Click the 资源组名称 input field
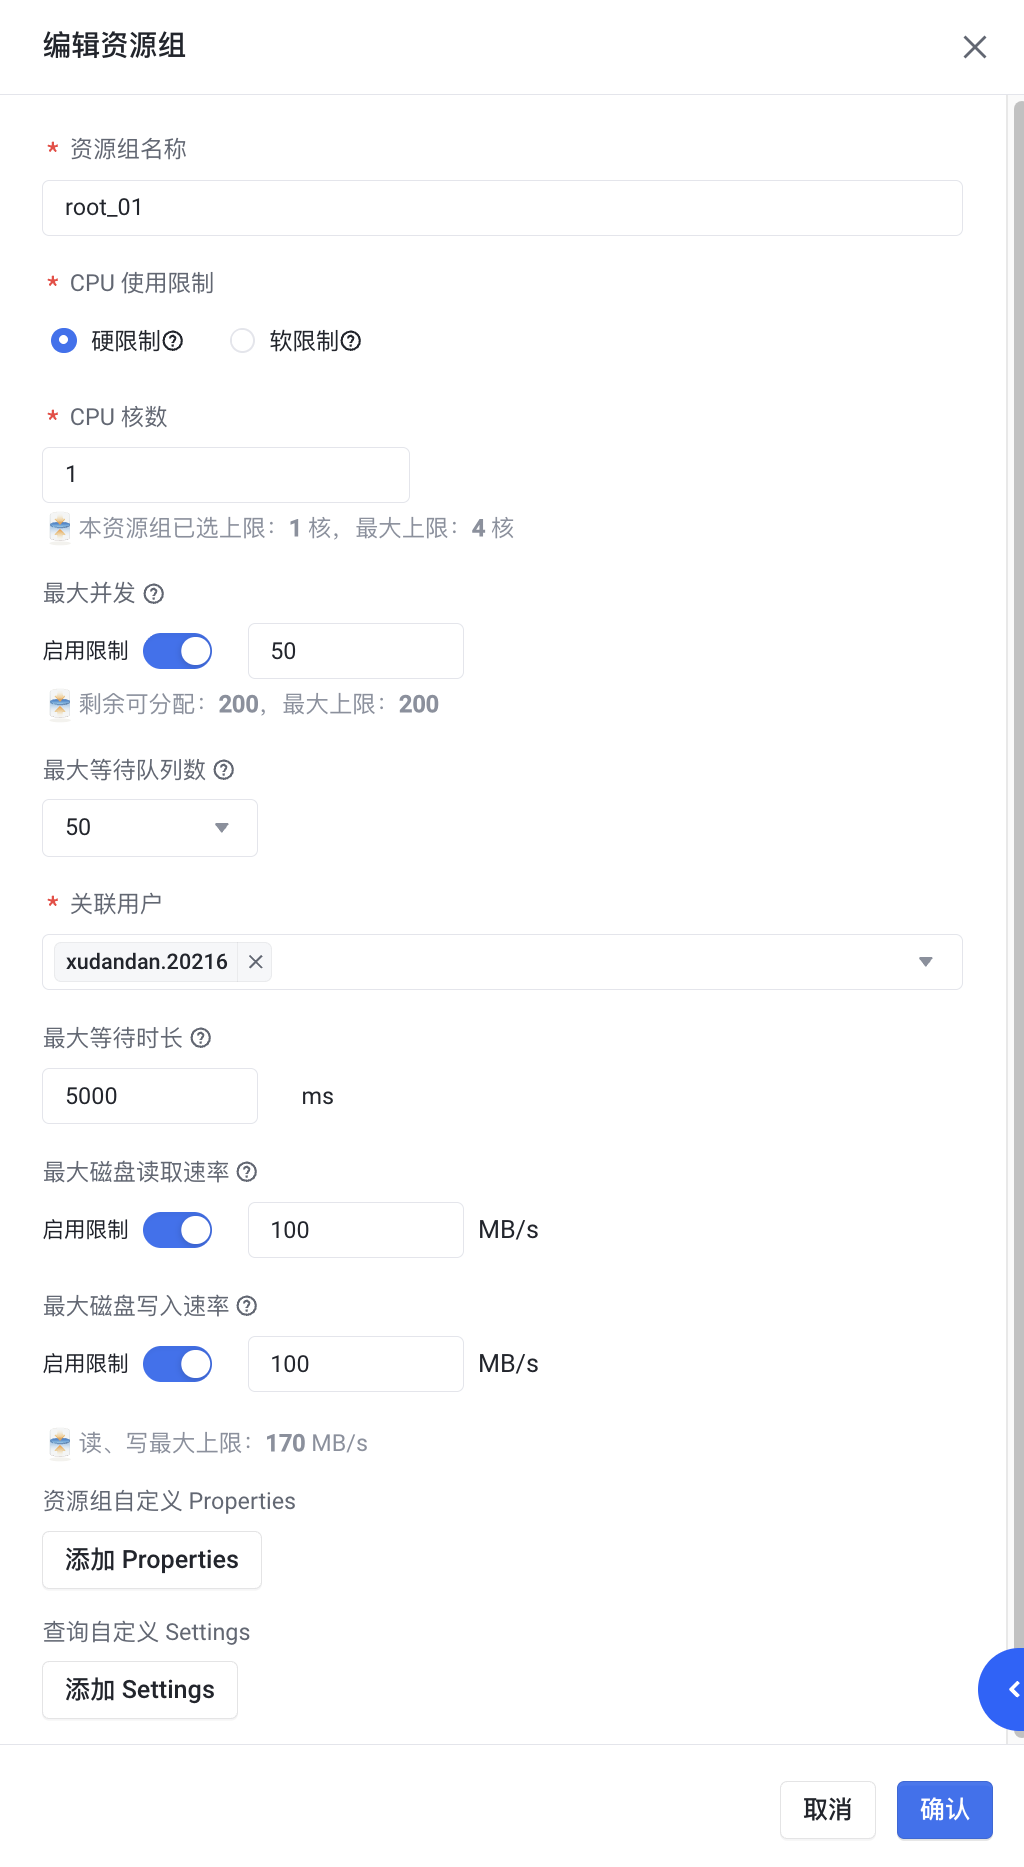The image size is (1024, 1867). tap(502, 208)
